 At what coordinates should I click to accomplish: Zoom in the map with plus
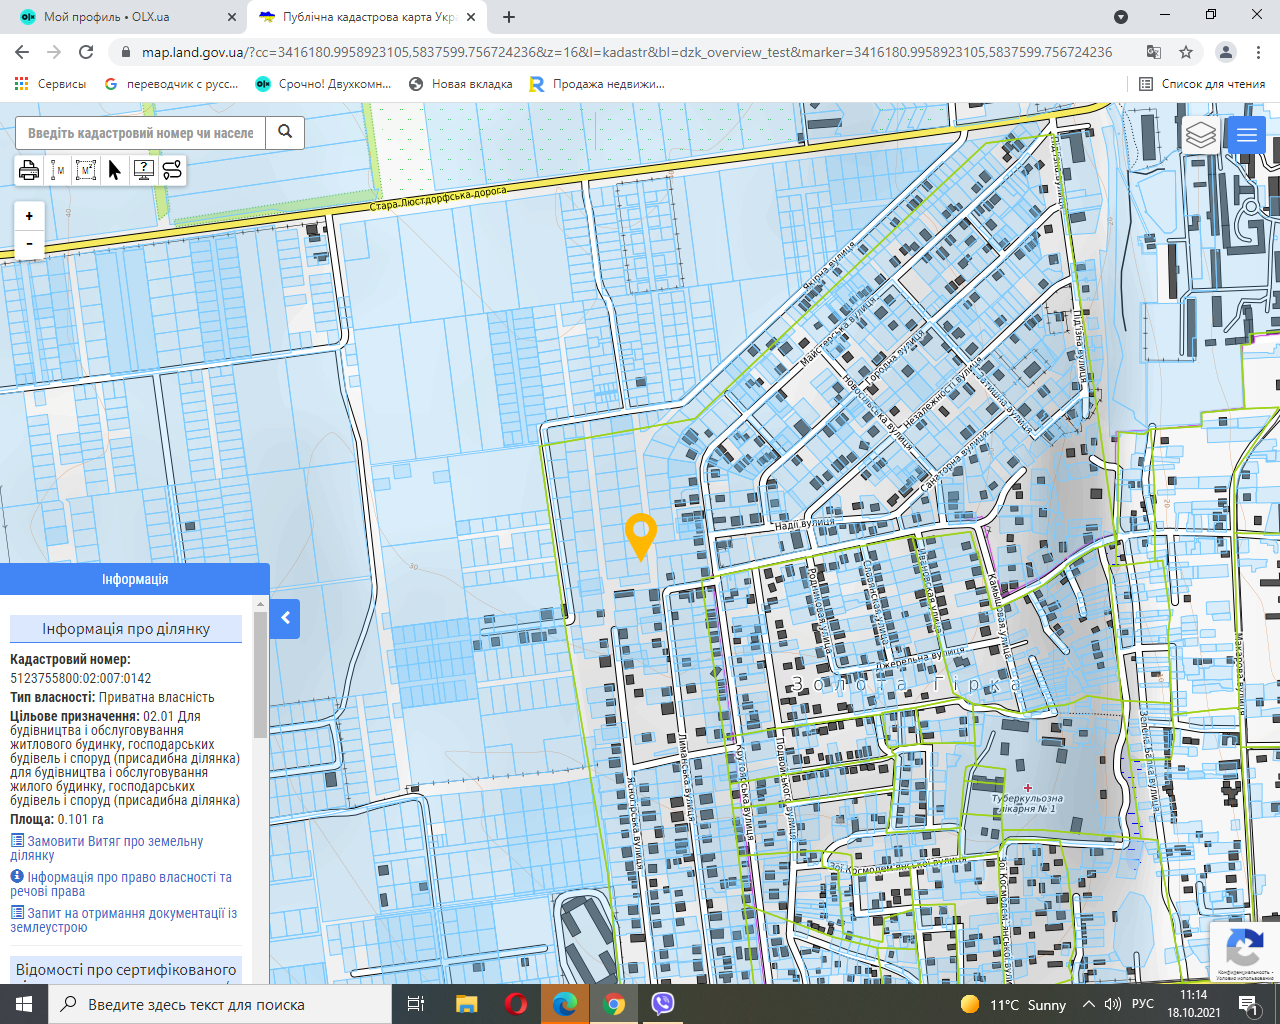click(29, 216)
